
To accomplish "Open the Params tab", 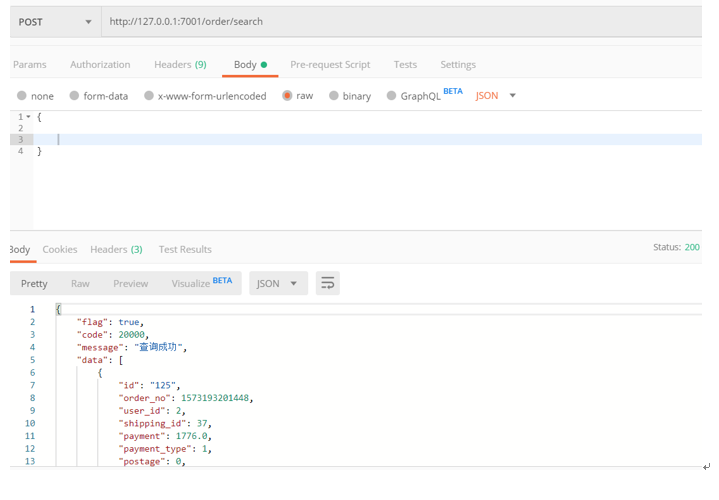I will point(30,65).
